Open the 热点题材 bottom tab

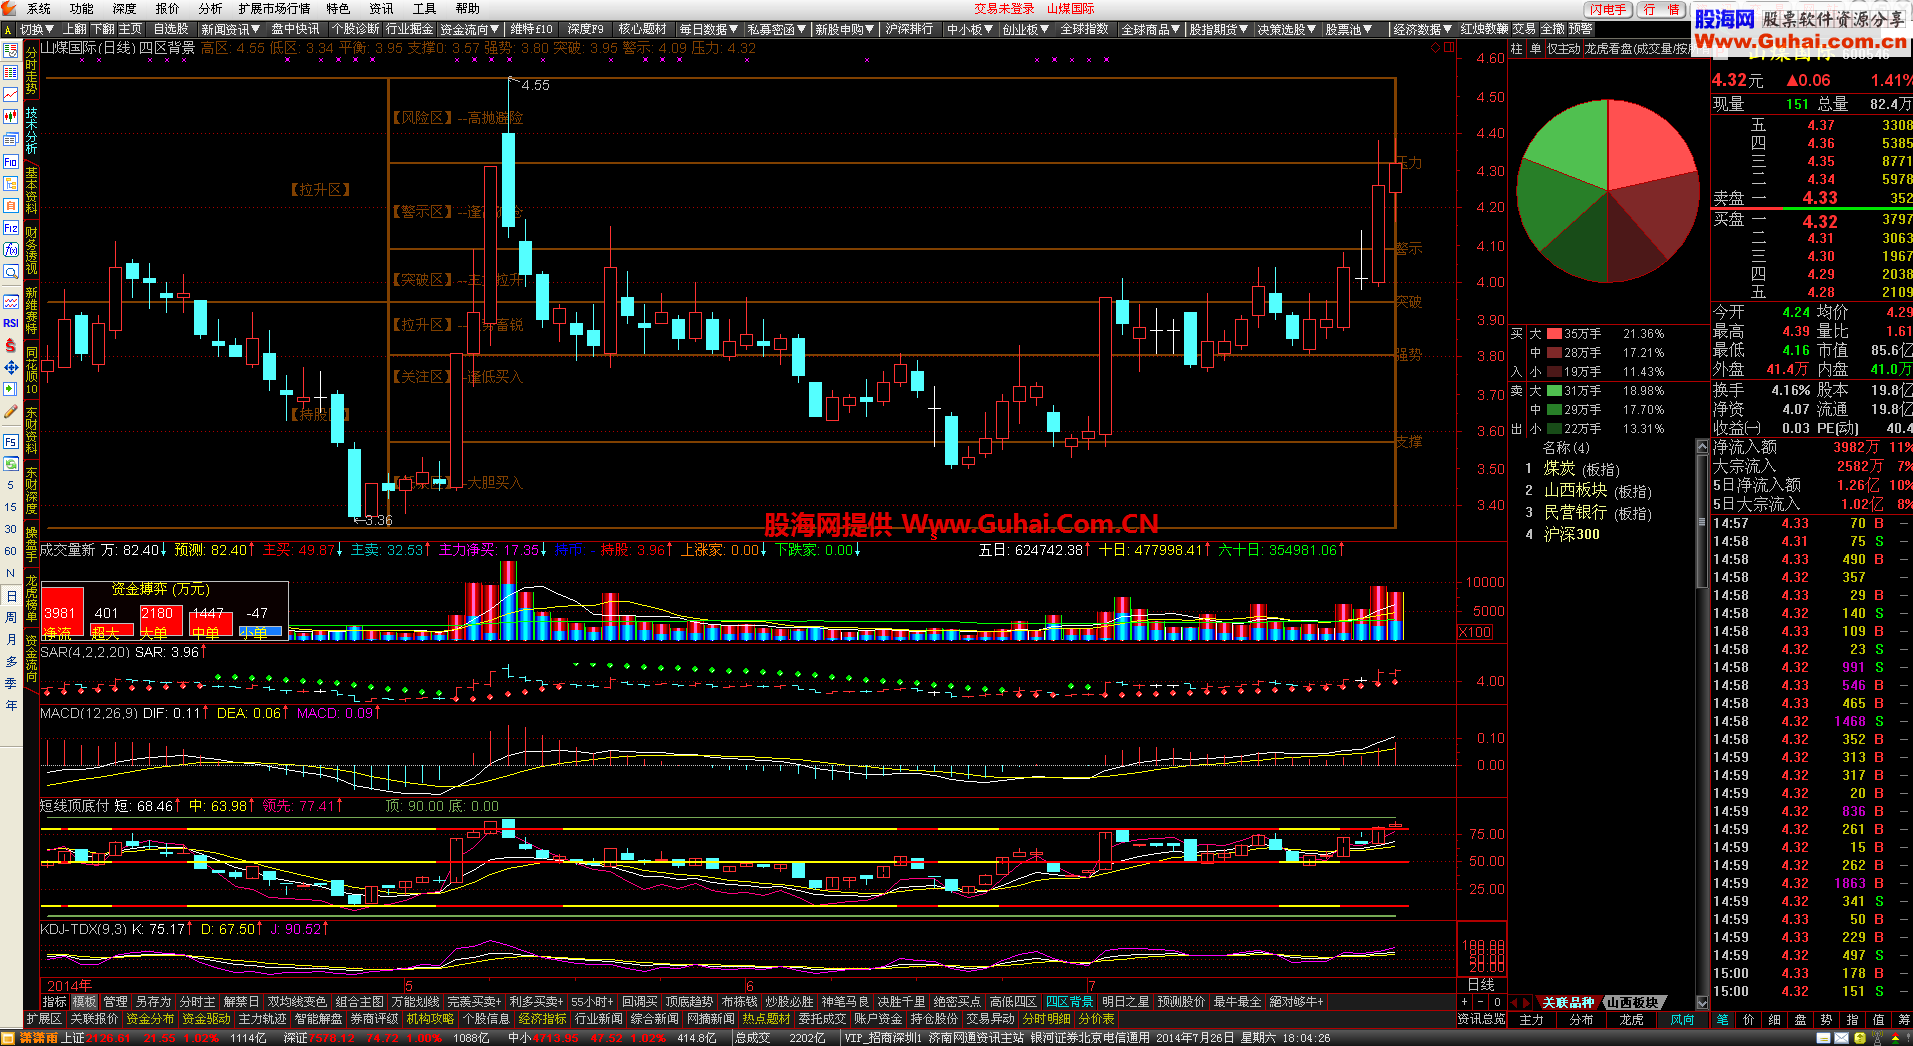pos(766,1019)
